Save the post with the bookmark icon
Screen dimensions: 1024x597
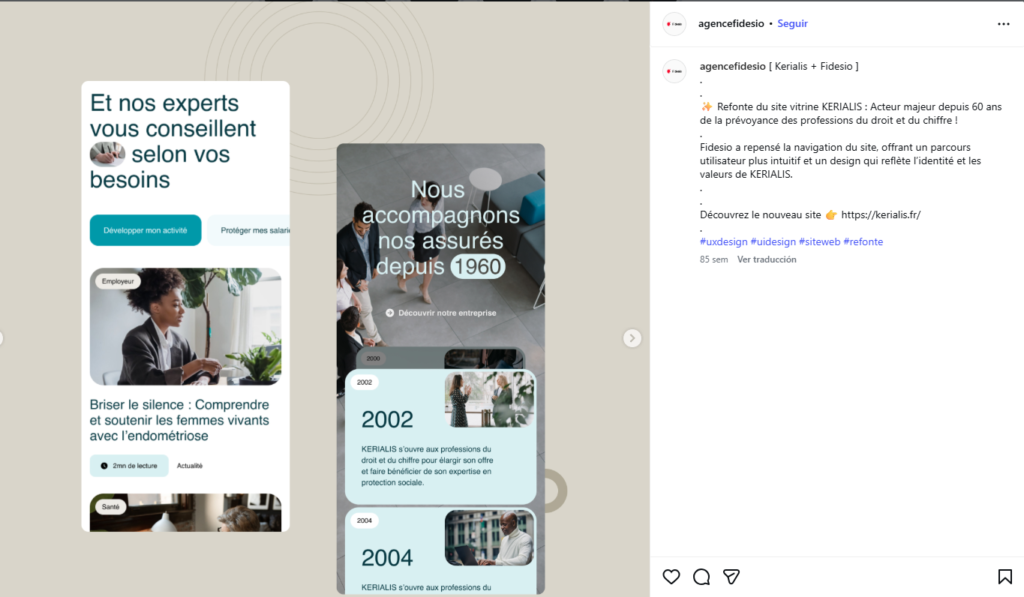coord(1004,577)
